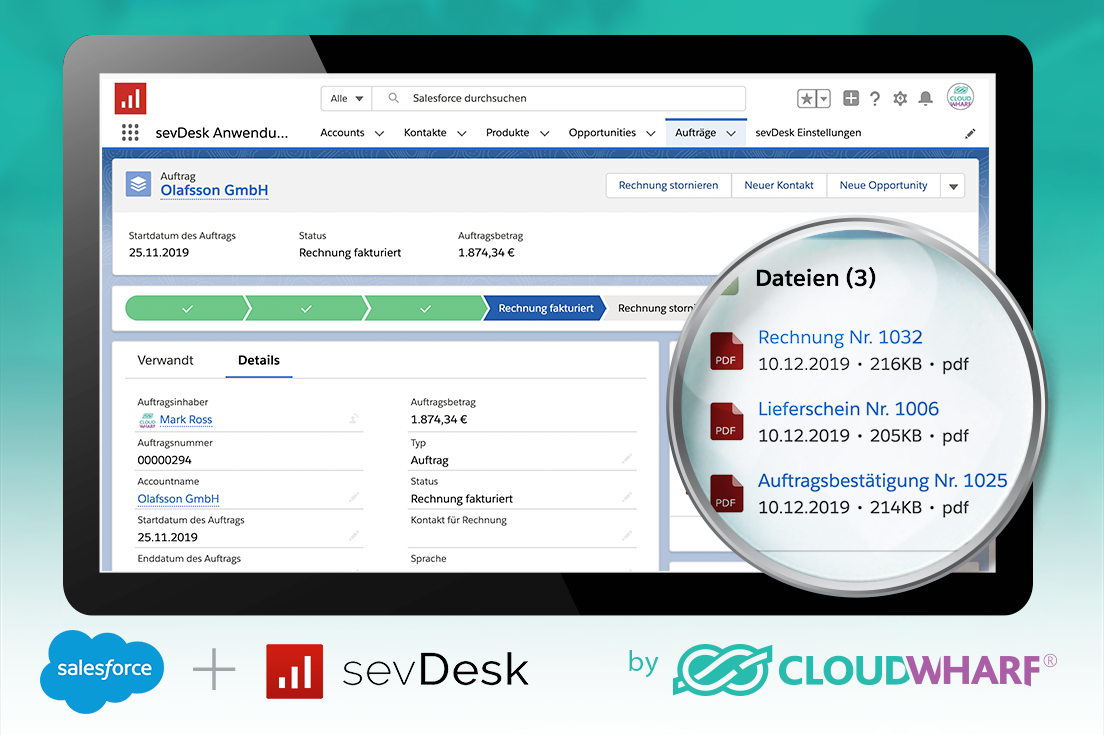
Task: Click the PDF icon beside Rechnung Nr. 1032
Action: click(725, 351)
